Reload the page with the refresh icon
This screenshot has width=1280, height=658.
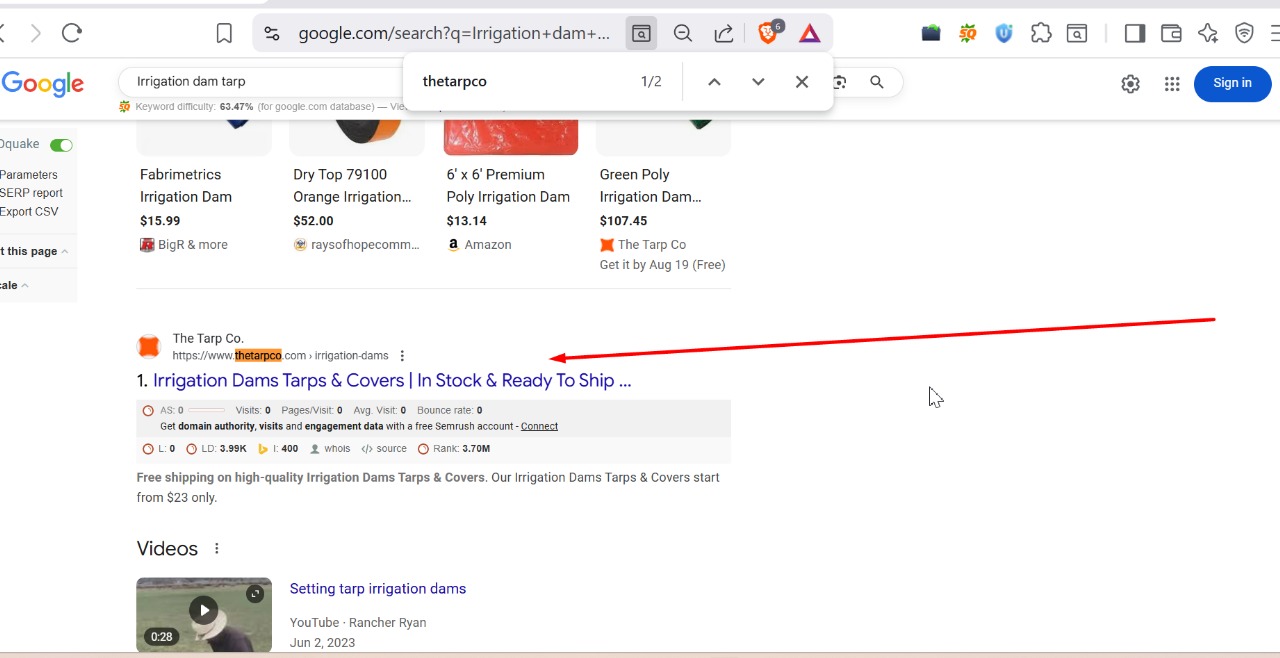click(72, 33)
